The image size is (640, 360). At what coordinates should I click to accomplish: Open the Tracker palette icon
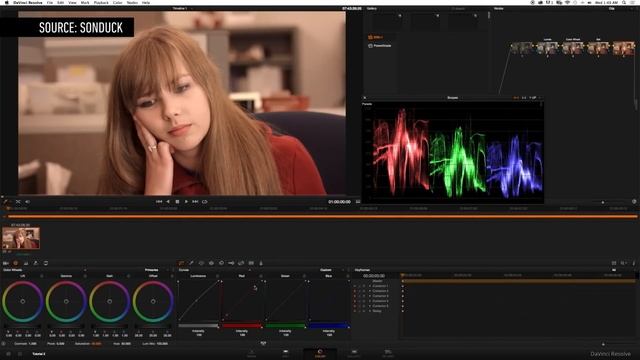pos(211,263)
